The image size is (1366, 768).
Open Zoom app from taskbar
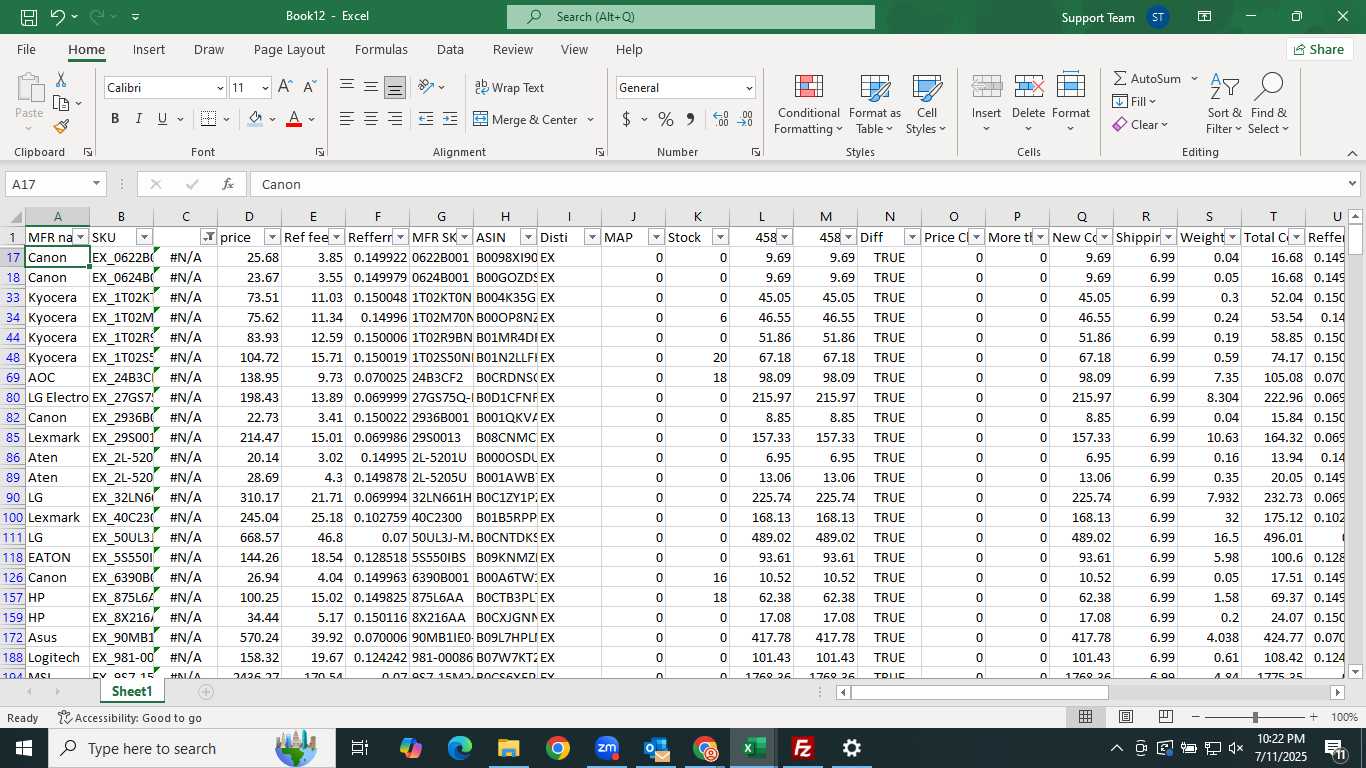[607, 748]
